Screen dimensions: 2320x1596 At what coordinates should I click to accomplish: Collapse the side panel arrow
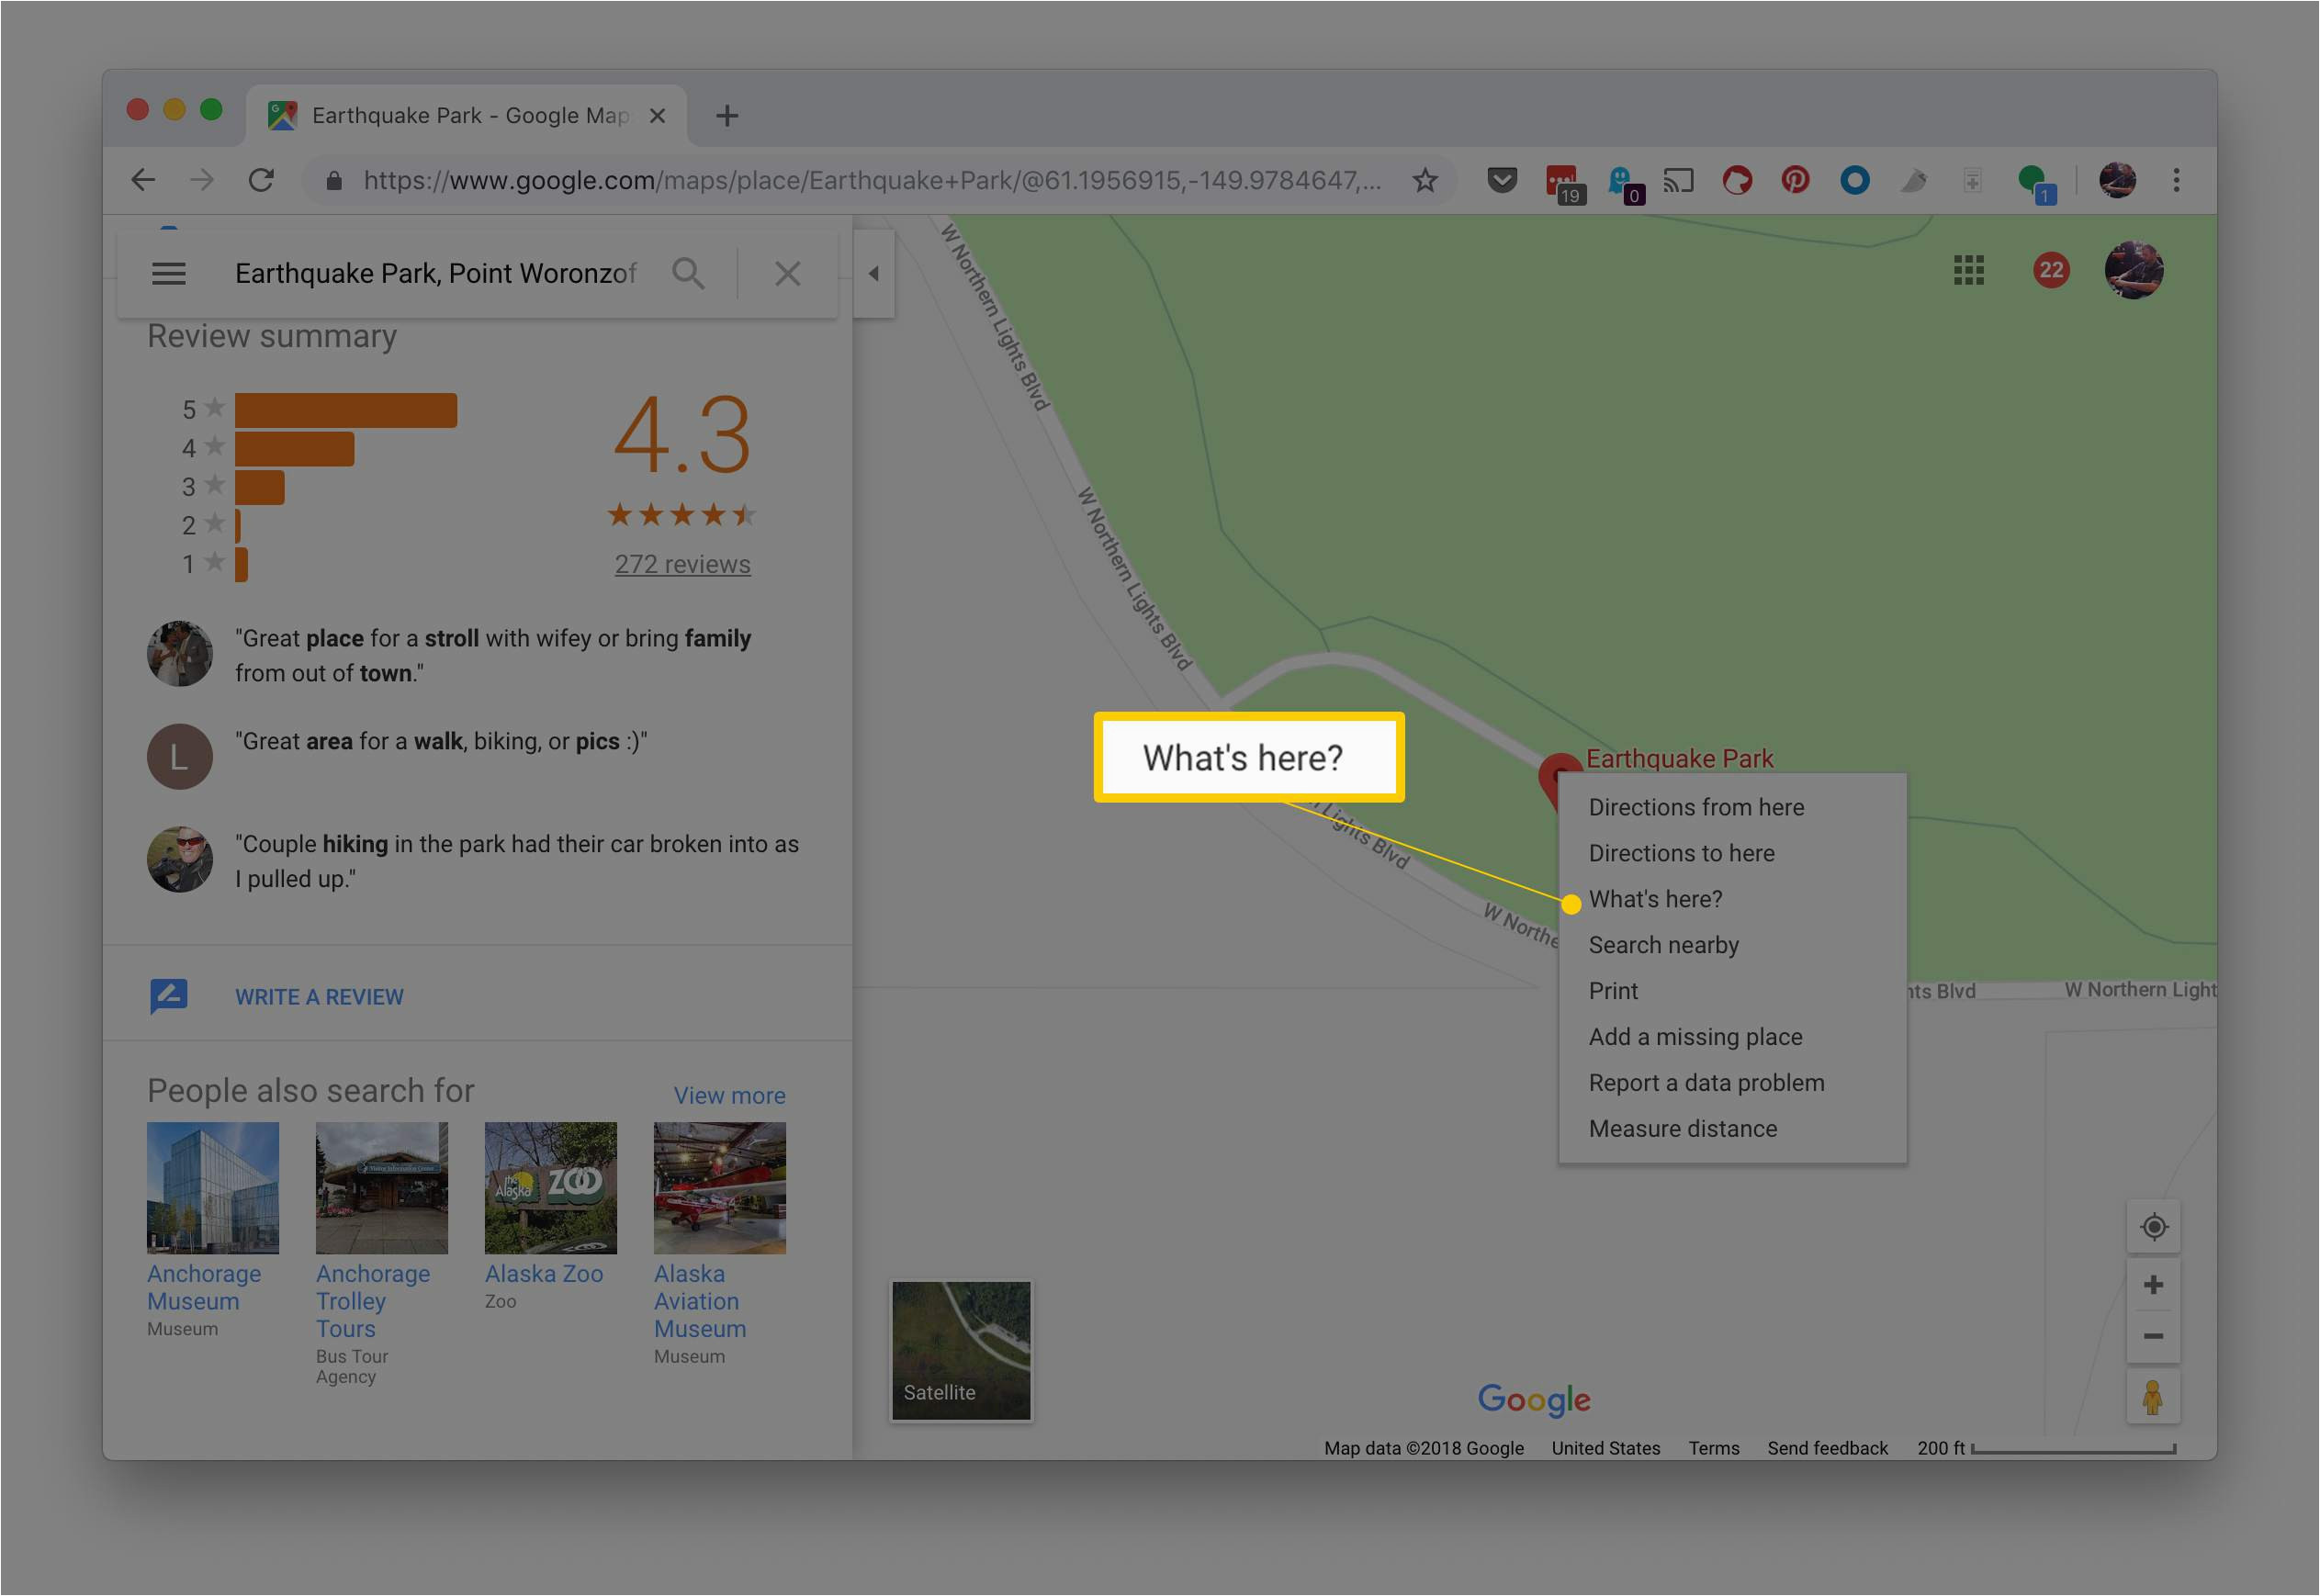pos(874,273)
